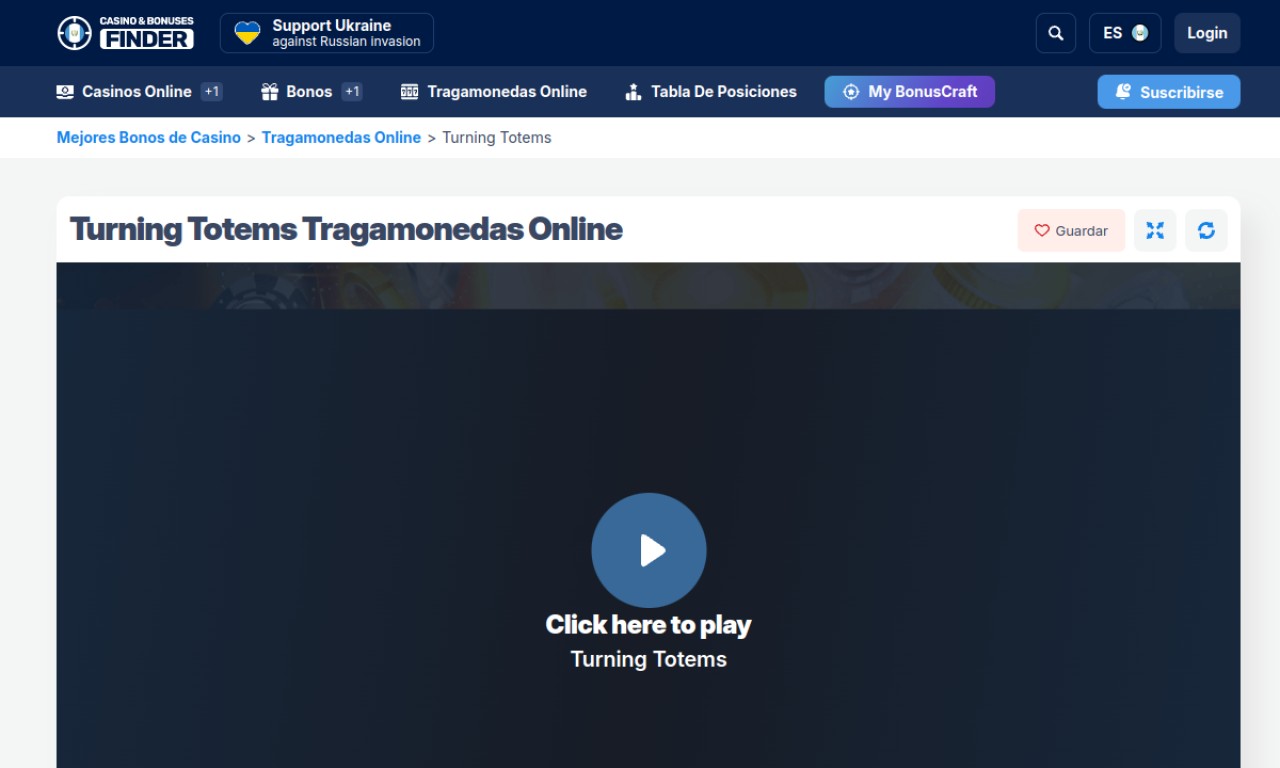Toggle fullscreen mode for the game
This screenshot has height=768, width=1280.
pyautogui.click(x=1155, y=230)
